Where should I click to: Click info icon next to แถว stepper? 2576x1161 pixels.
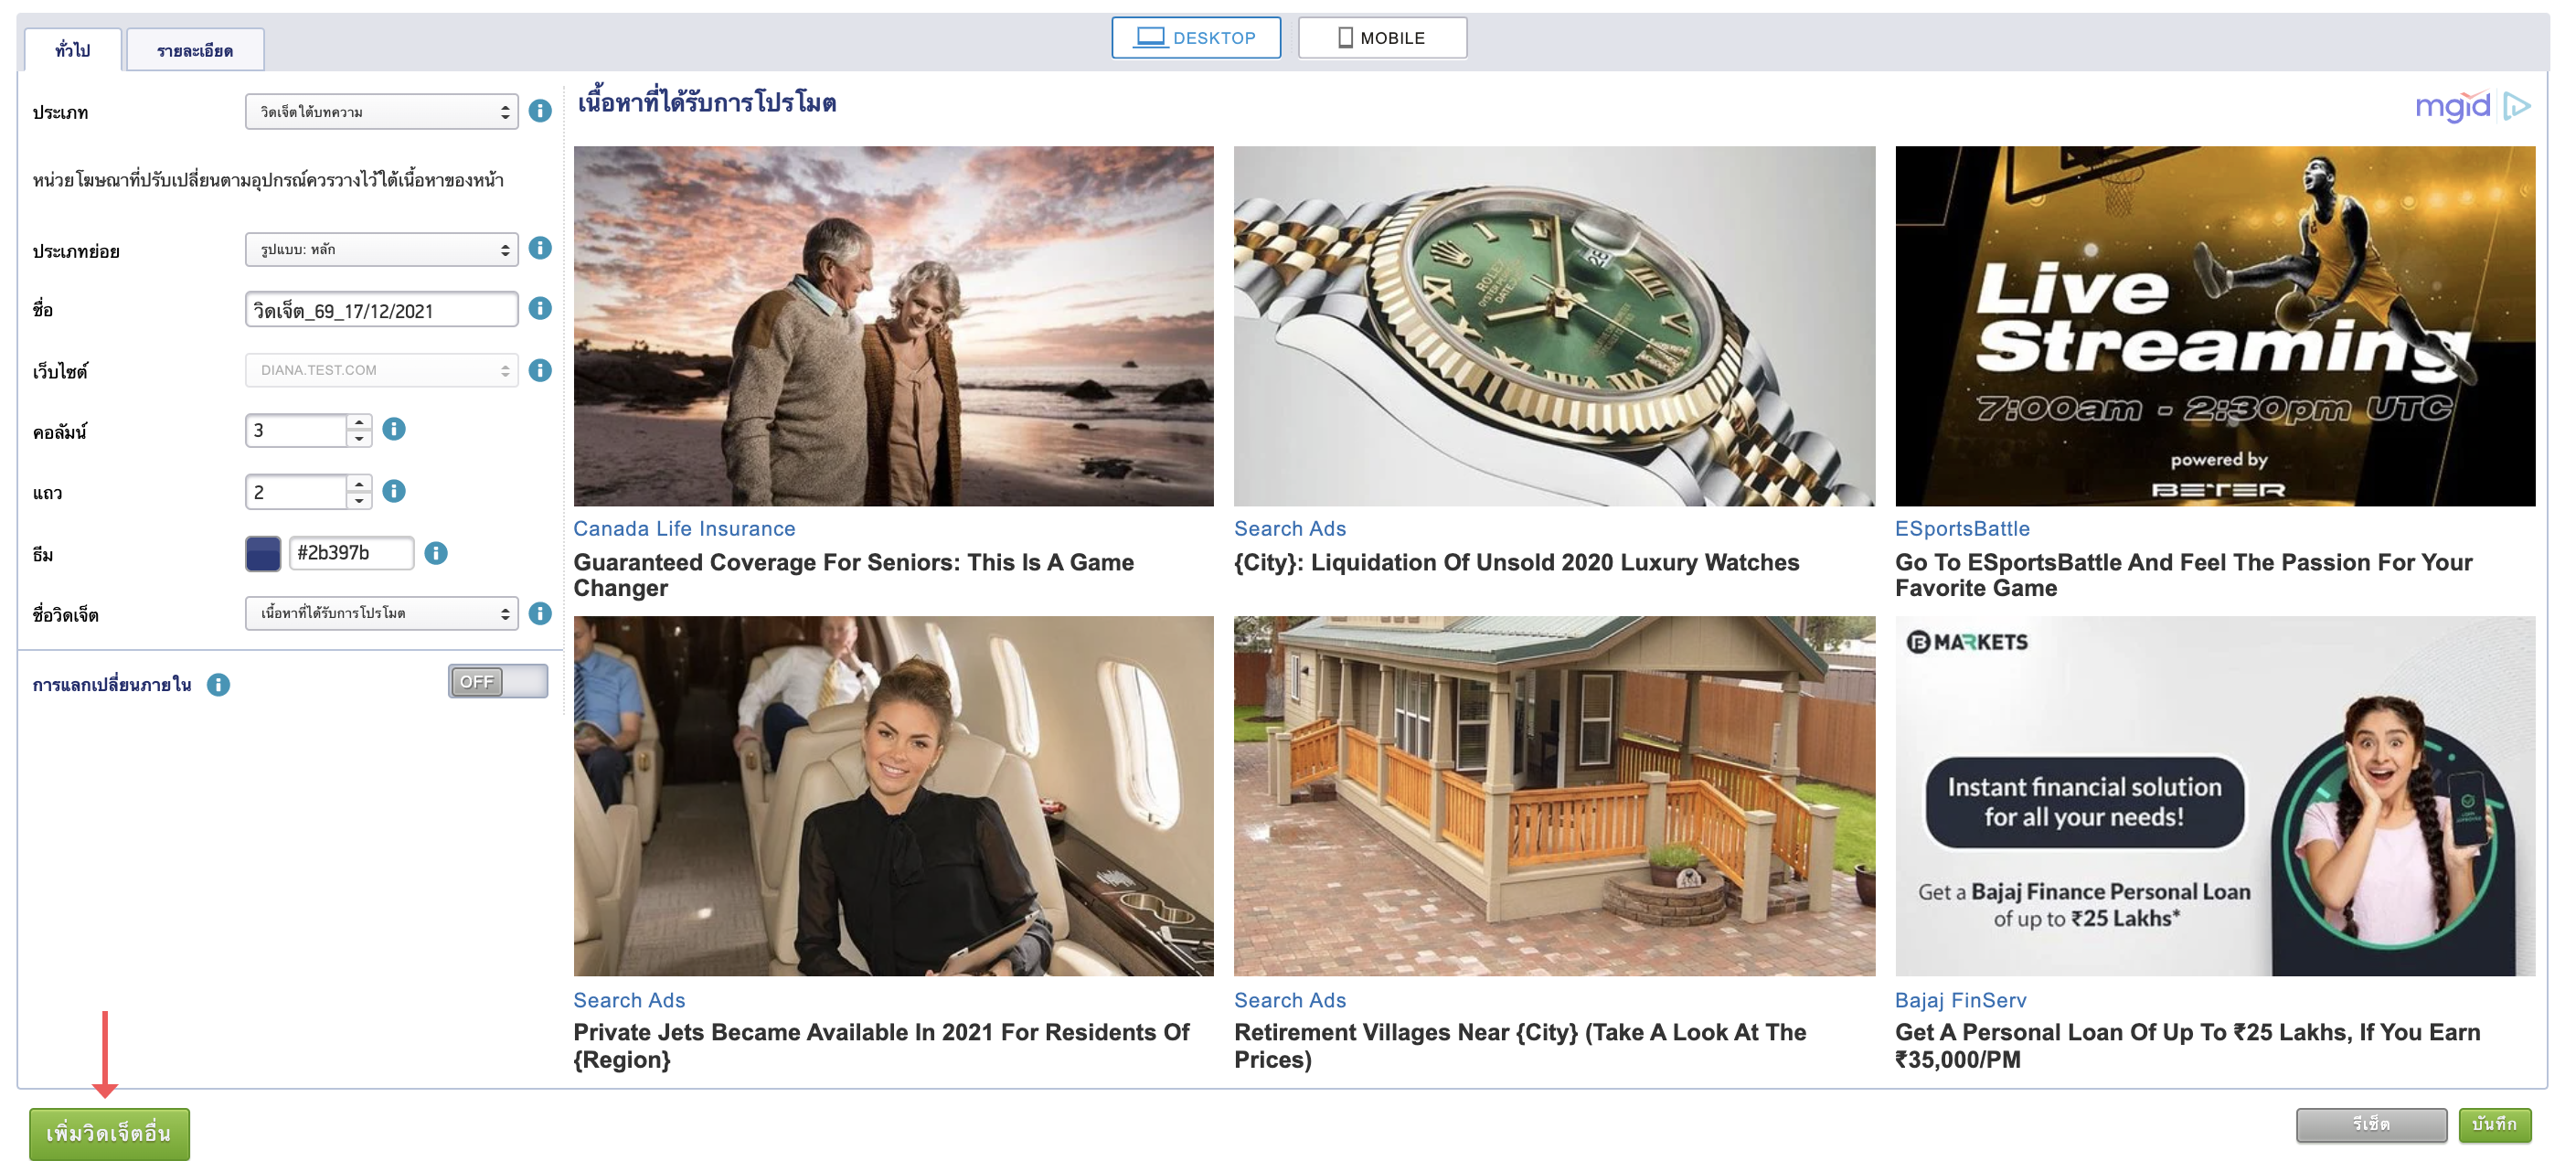pos(394,491)
